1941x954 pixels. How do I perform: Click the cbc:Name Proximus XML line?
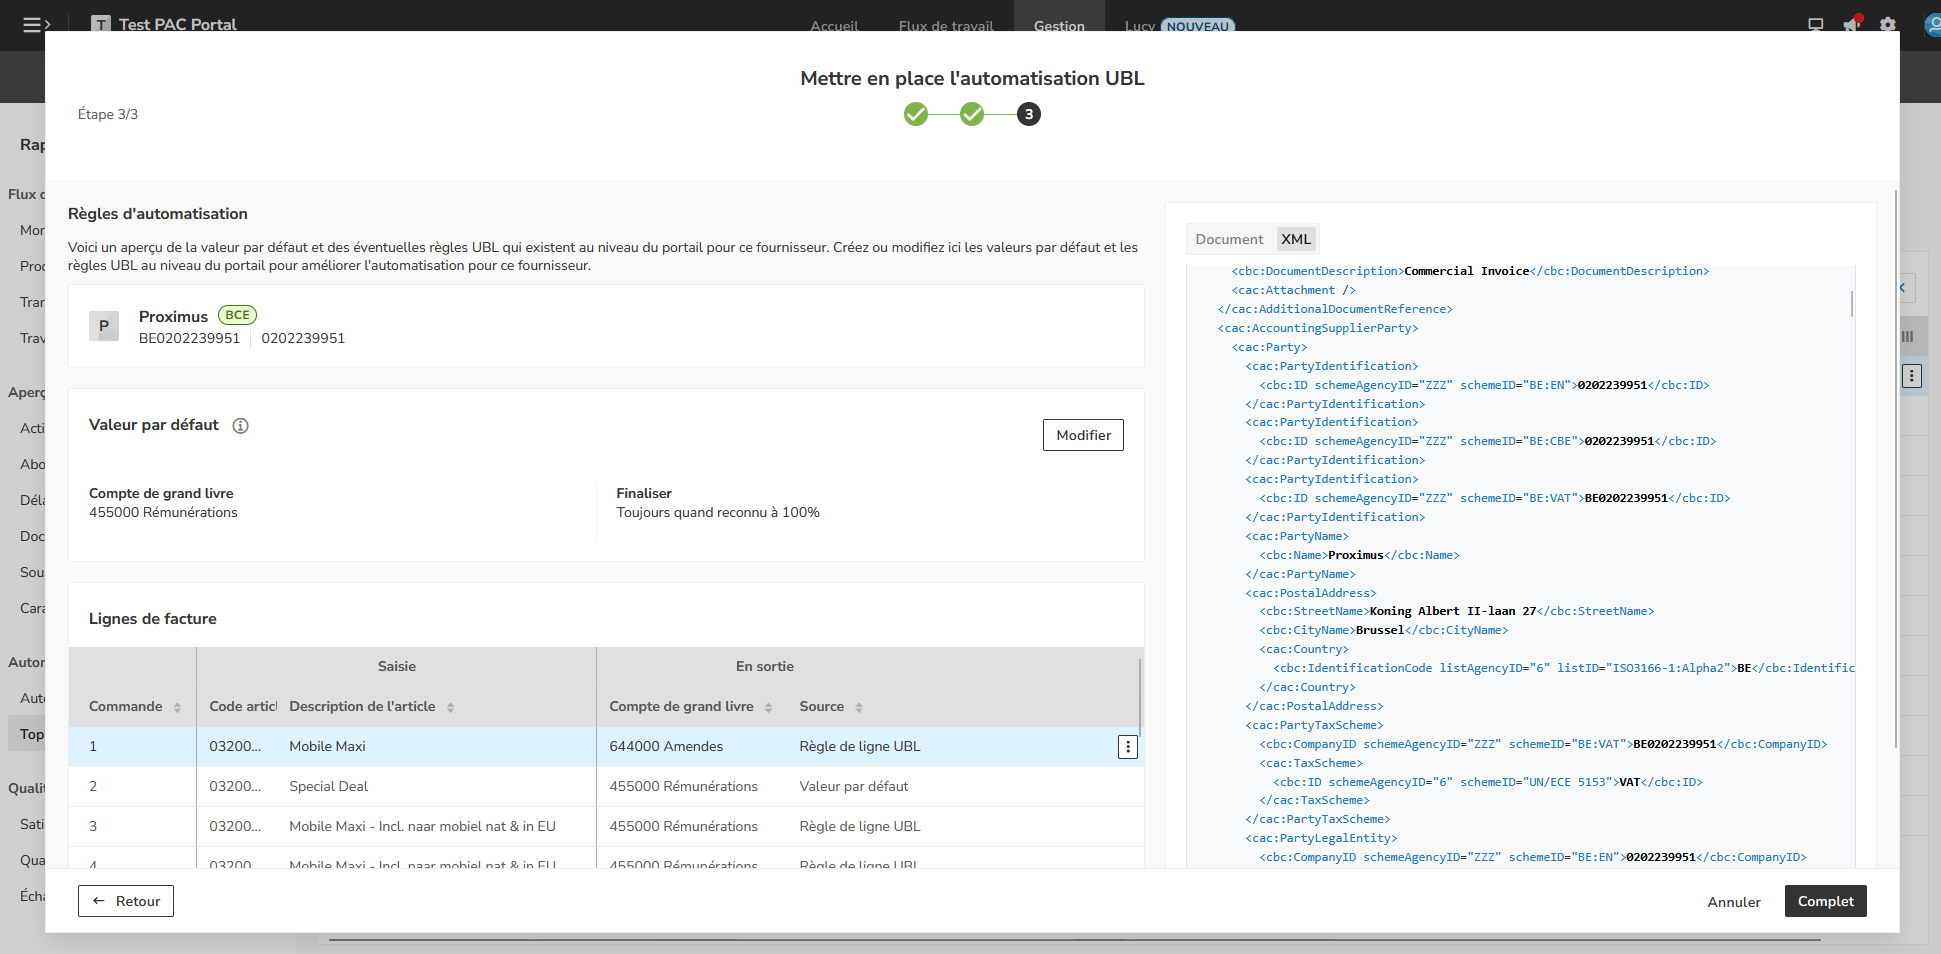[x=1359, y=555]
